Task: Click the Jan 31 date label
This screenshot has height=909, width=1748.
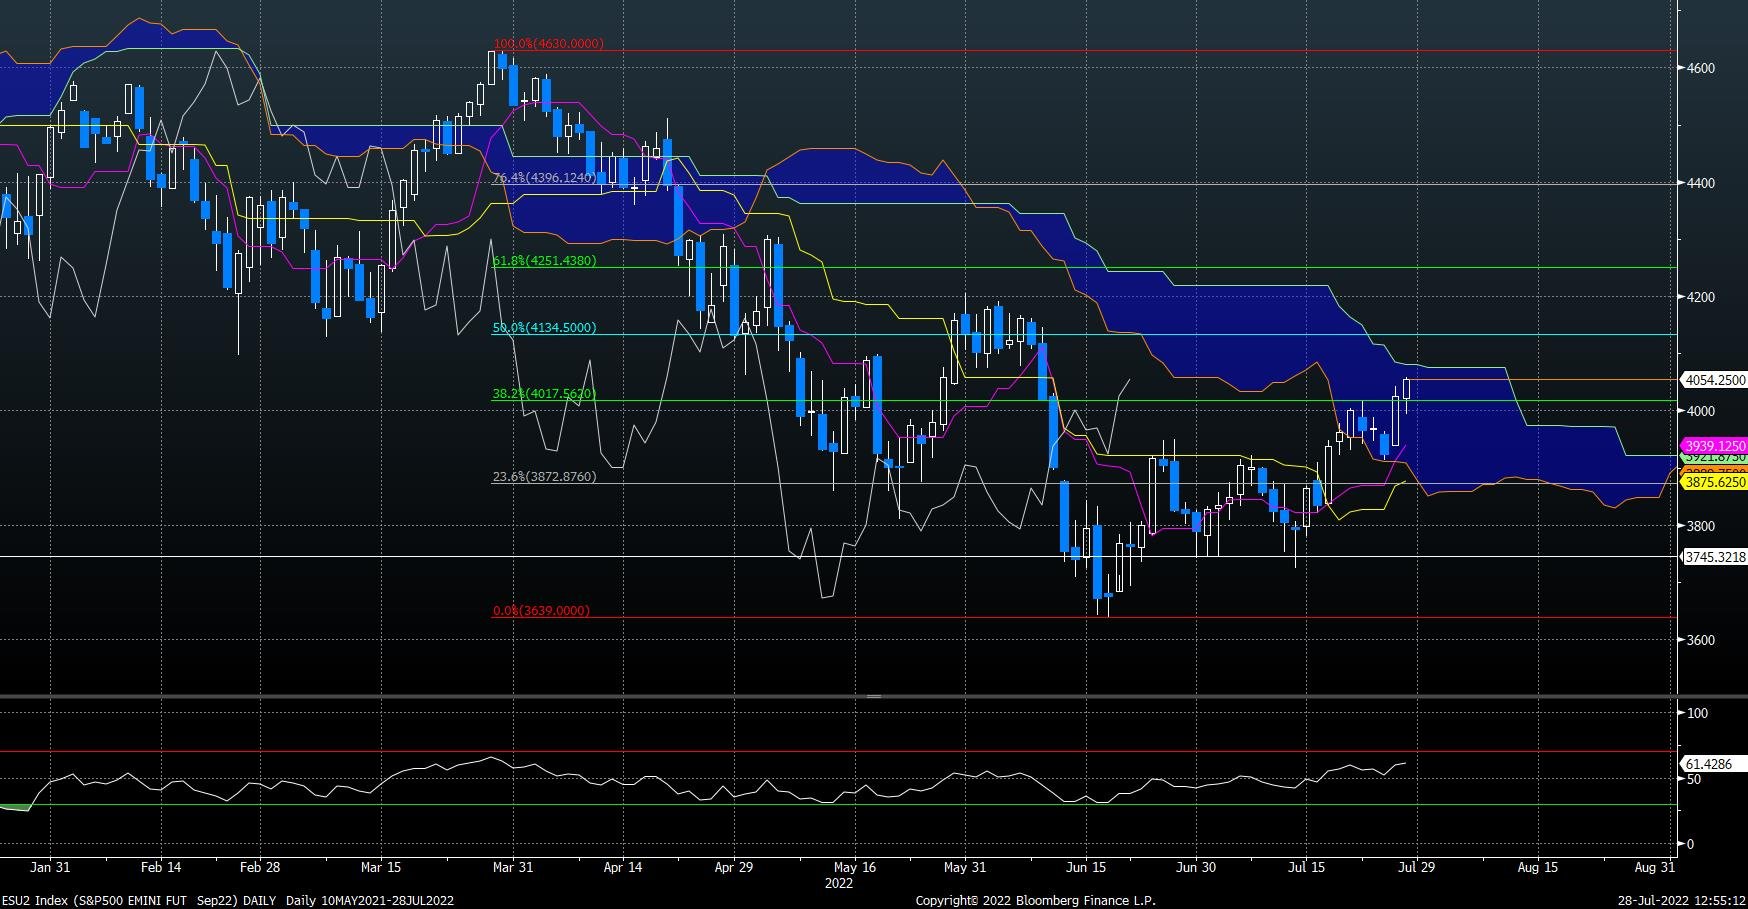Action: pyautogui.click(x=50, y=868)
